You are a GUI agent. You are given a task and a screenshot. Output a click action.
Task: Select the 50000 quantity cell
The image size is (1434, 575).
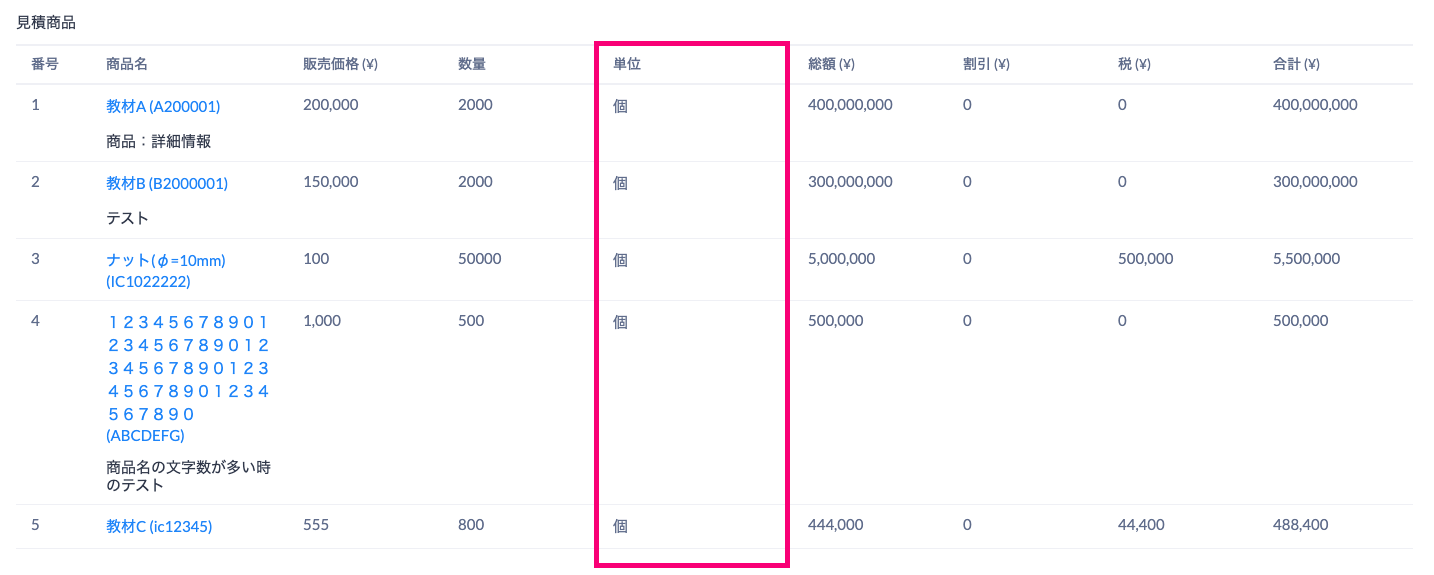click(480, 259)
